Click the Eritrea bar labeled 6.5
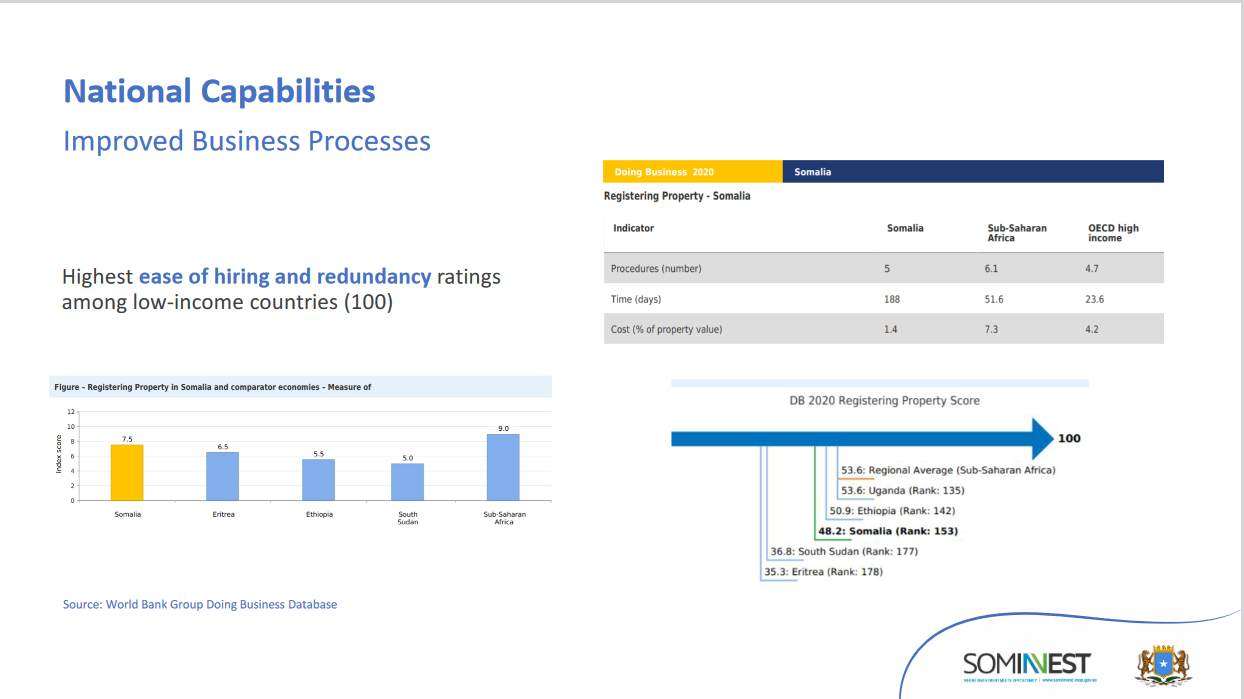Image resolution: width=1244 pixels, height=699 pixels. [x=223, y=475]
